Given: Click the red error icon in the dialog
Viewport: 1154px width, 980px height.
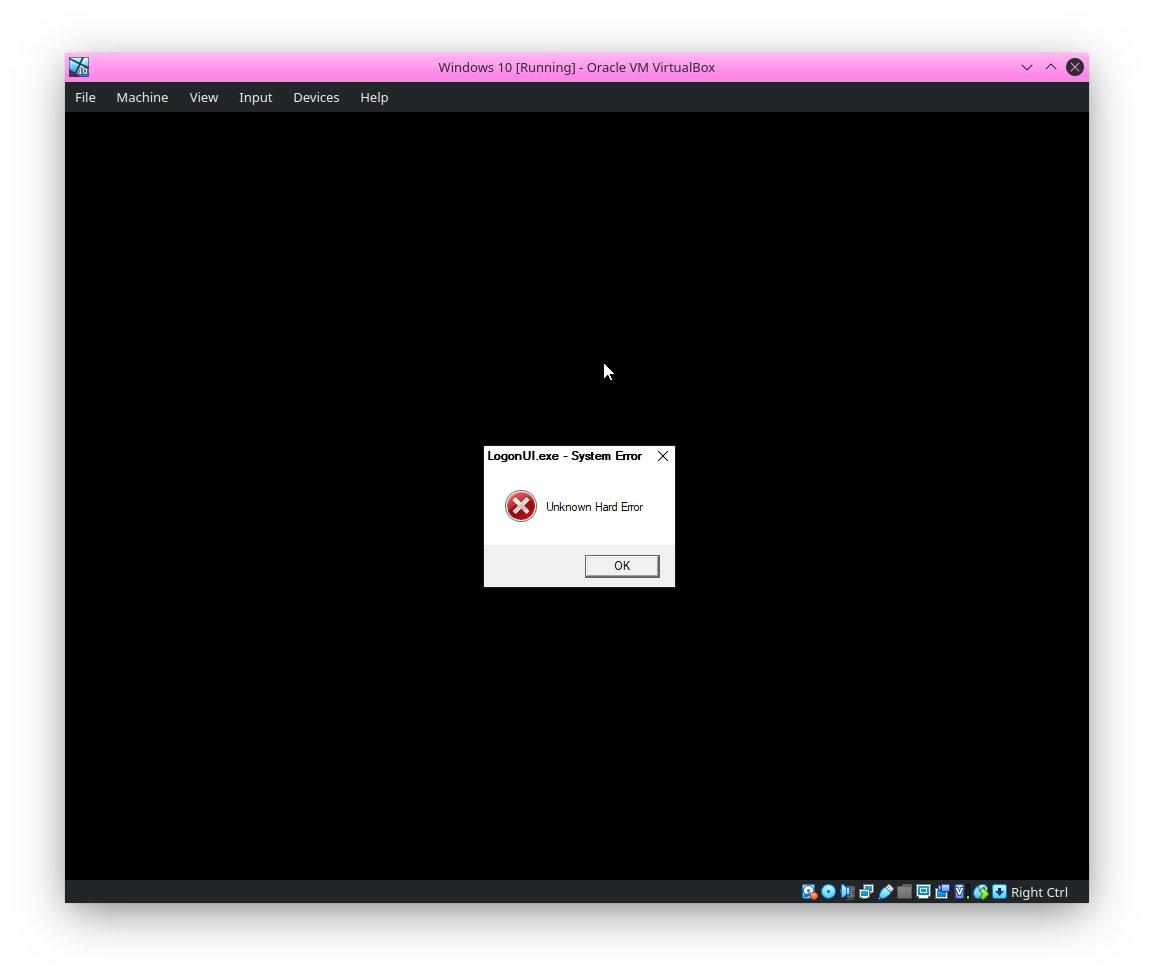Looking at the screenshot, I should click(x=521, y=506).
